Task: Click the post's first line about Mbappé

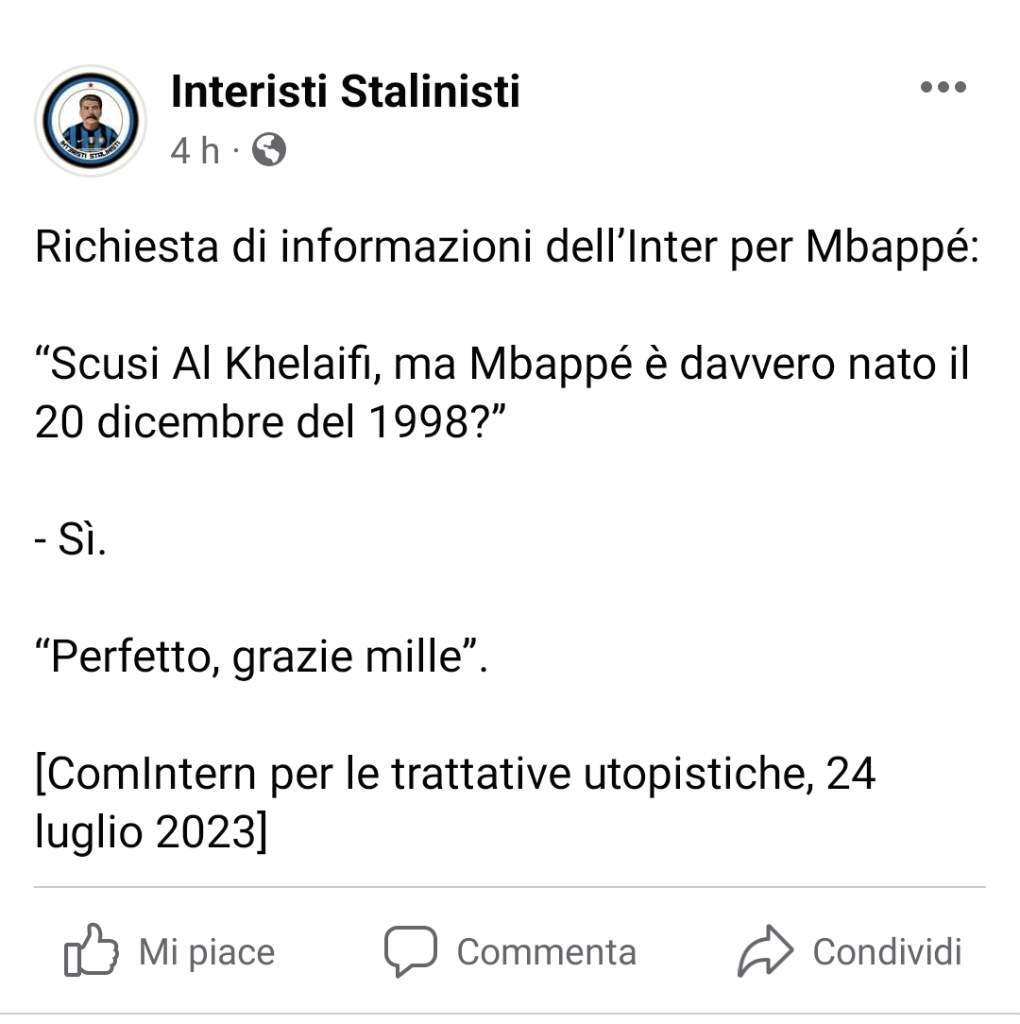Action: pos(507,248)
